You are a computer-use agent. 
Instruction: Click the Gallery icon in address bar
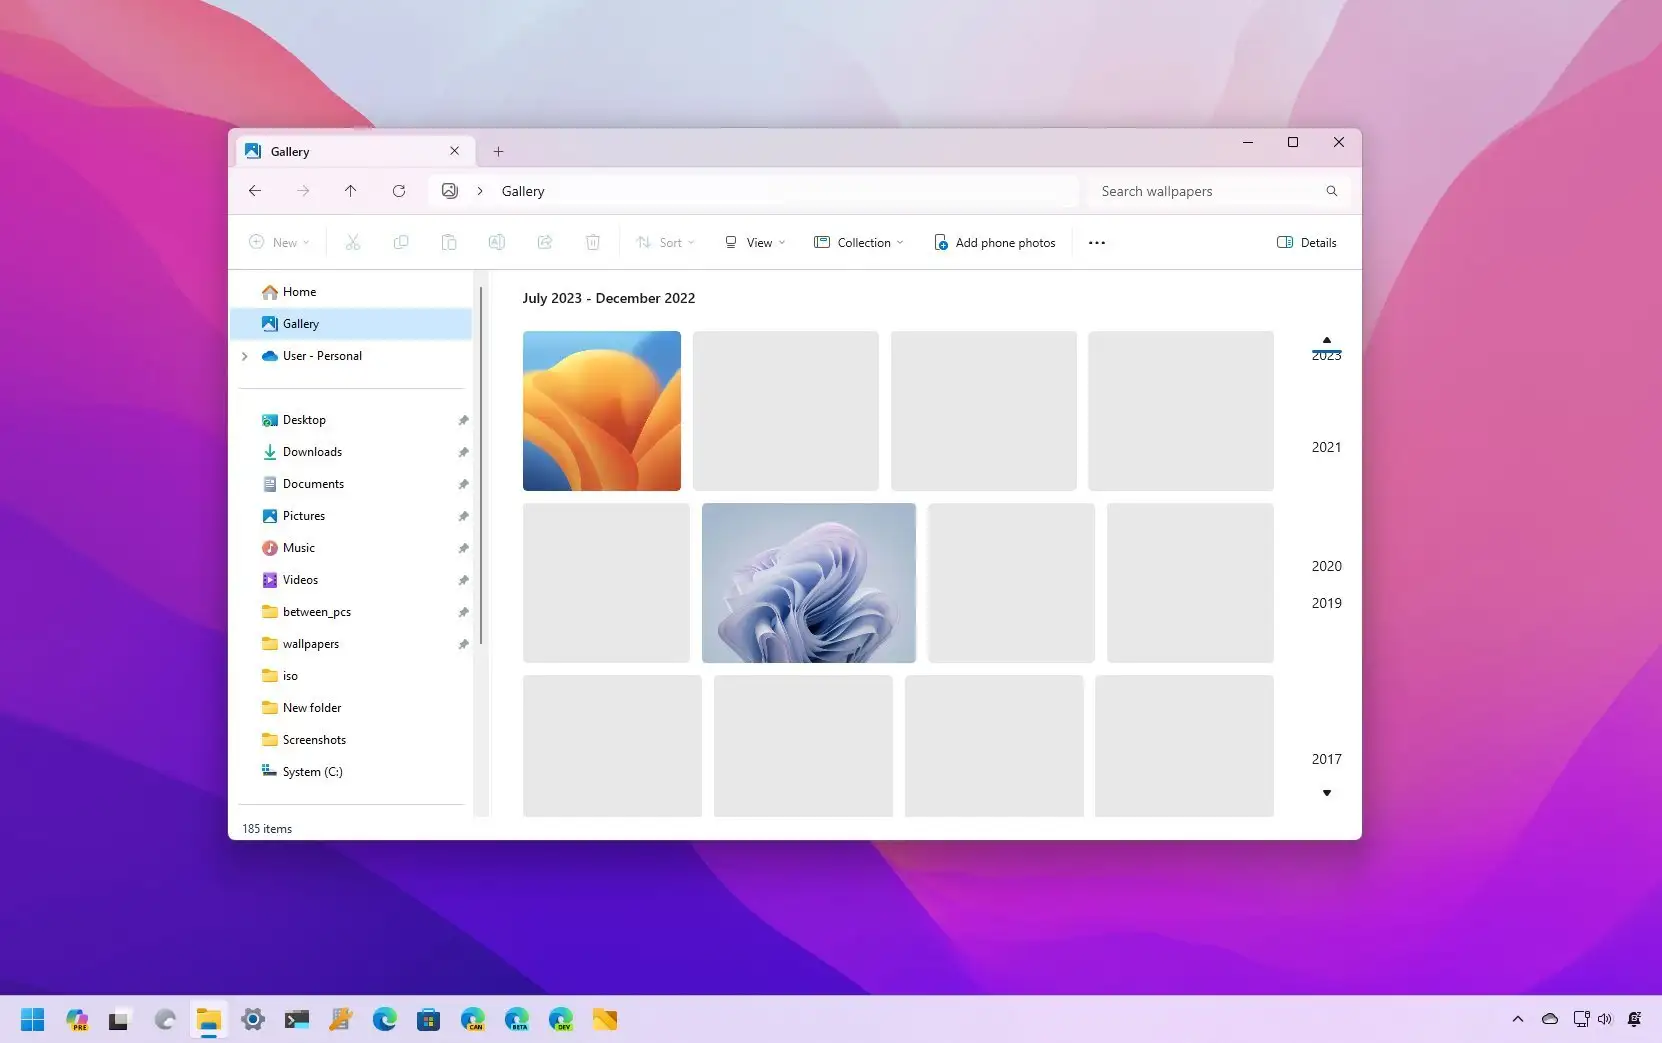point(450,191)
